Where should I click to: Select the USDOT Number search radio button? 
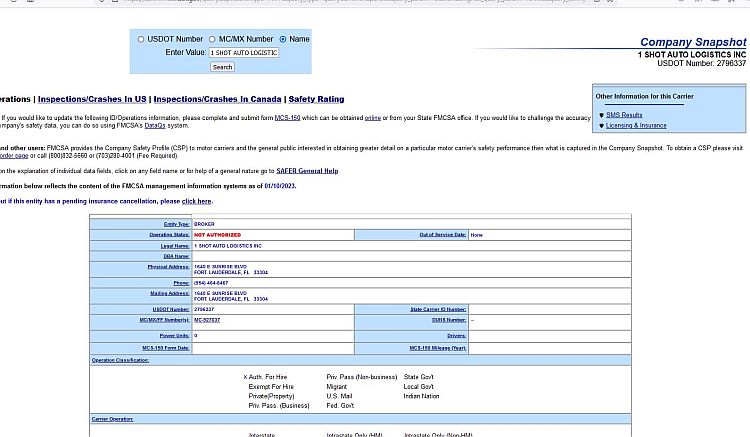141,39
